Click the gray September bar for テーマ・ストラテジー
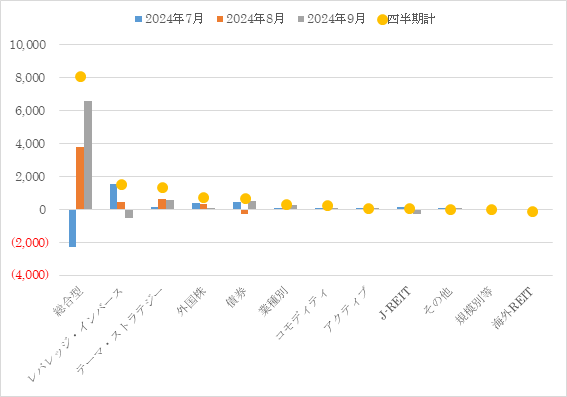This screenshot has height=397, width=567. point(170,205)
